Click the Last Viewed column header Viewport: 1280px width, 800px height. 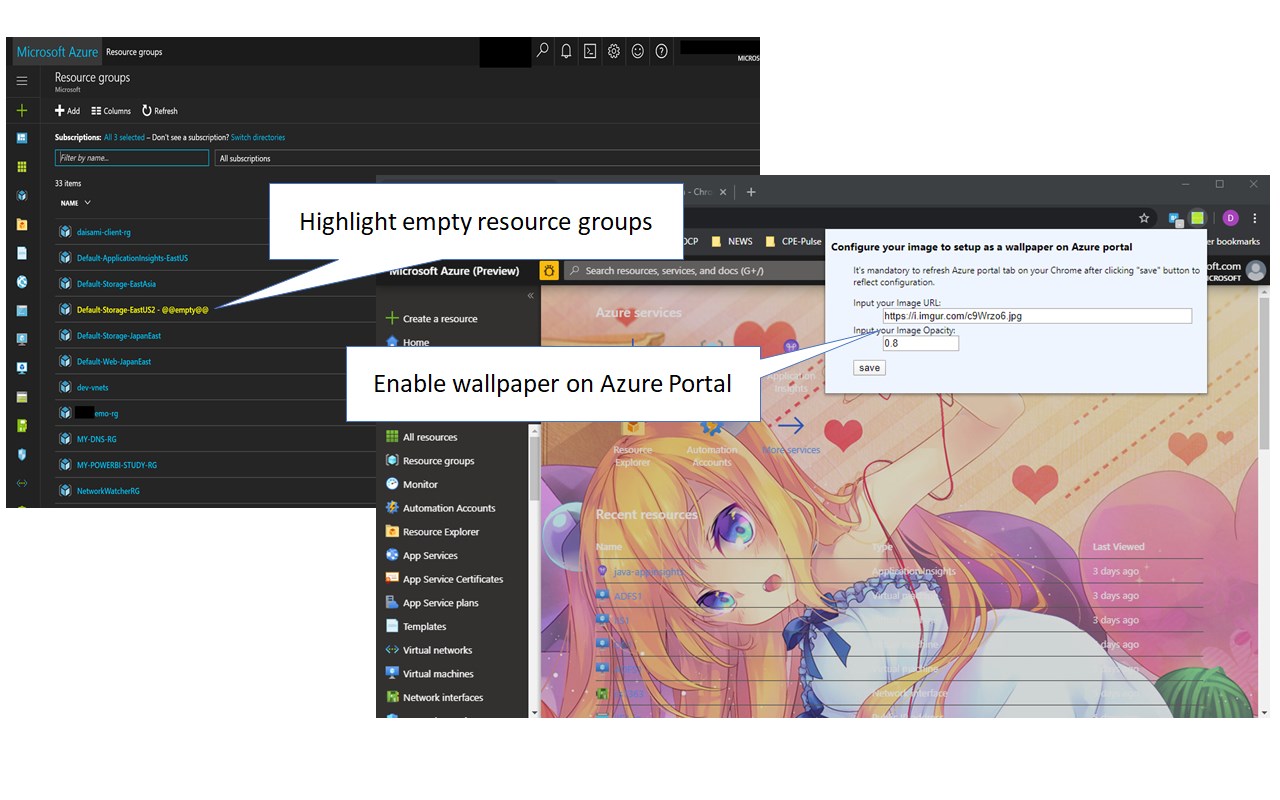coord(1119,547)
